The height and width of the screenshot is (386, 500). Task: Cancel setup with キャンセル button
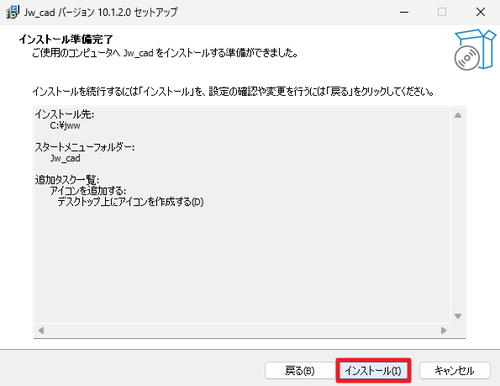454,370
